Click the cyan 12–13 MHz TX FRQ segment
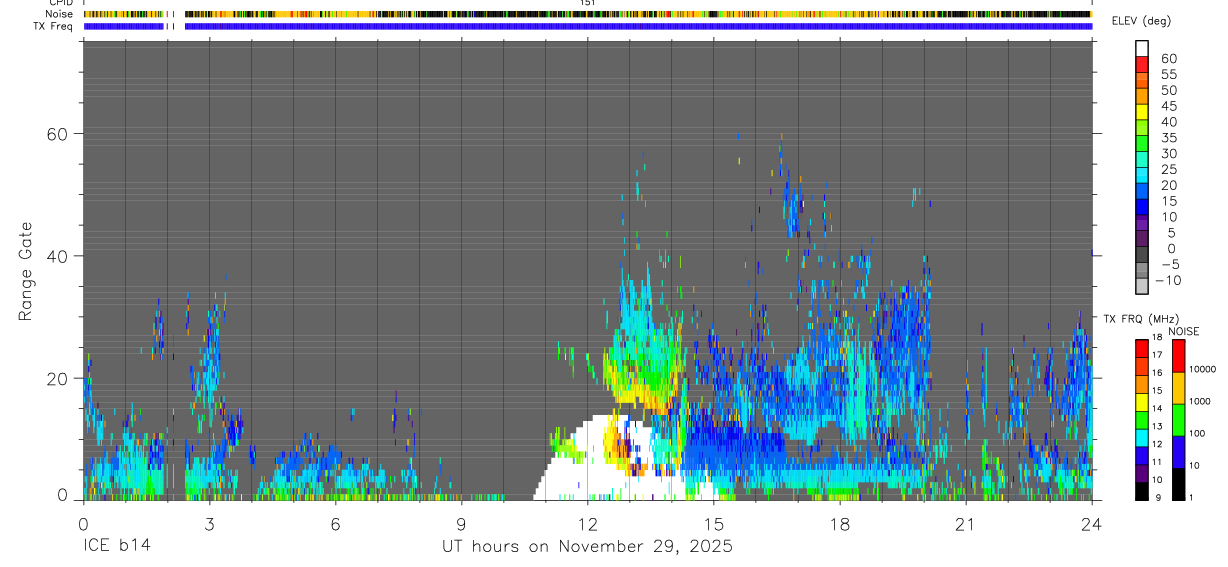This screenshot has width=1228, height=567. 1141,438
